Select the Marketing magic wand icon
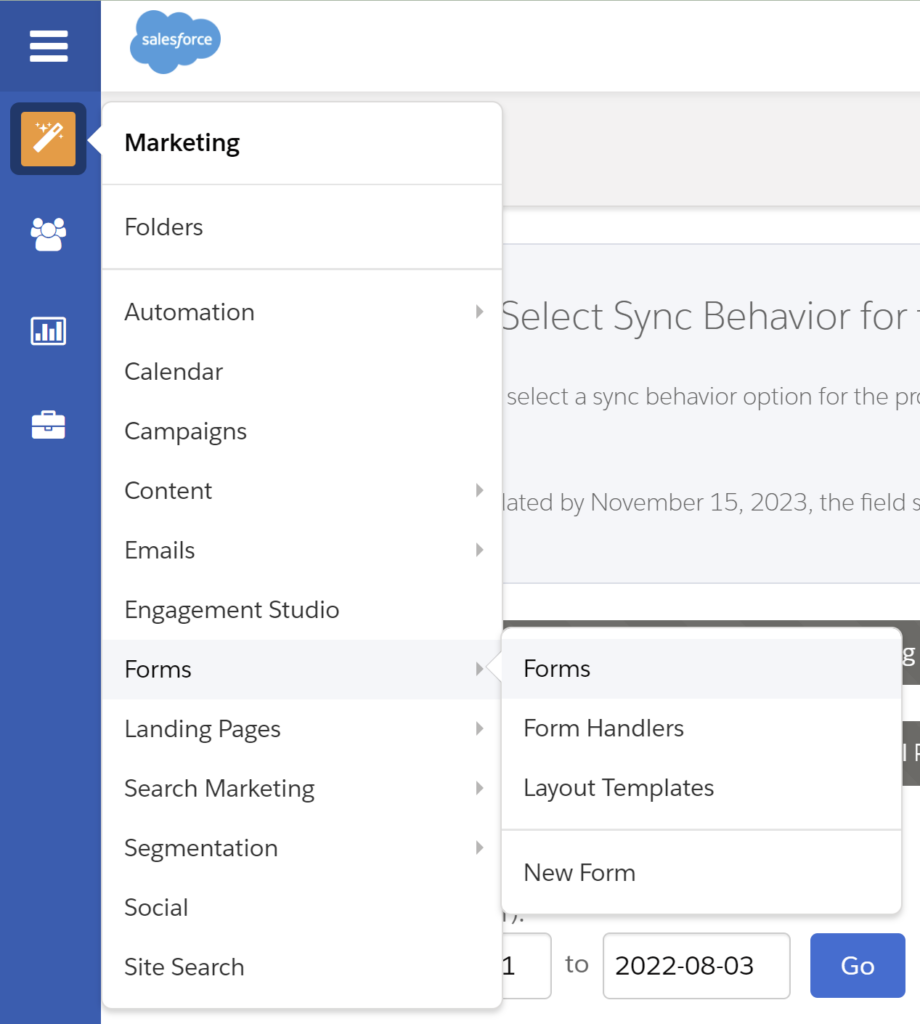 pos(48,139)
